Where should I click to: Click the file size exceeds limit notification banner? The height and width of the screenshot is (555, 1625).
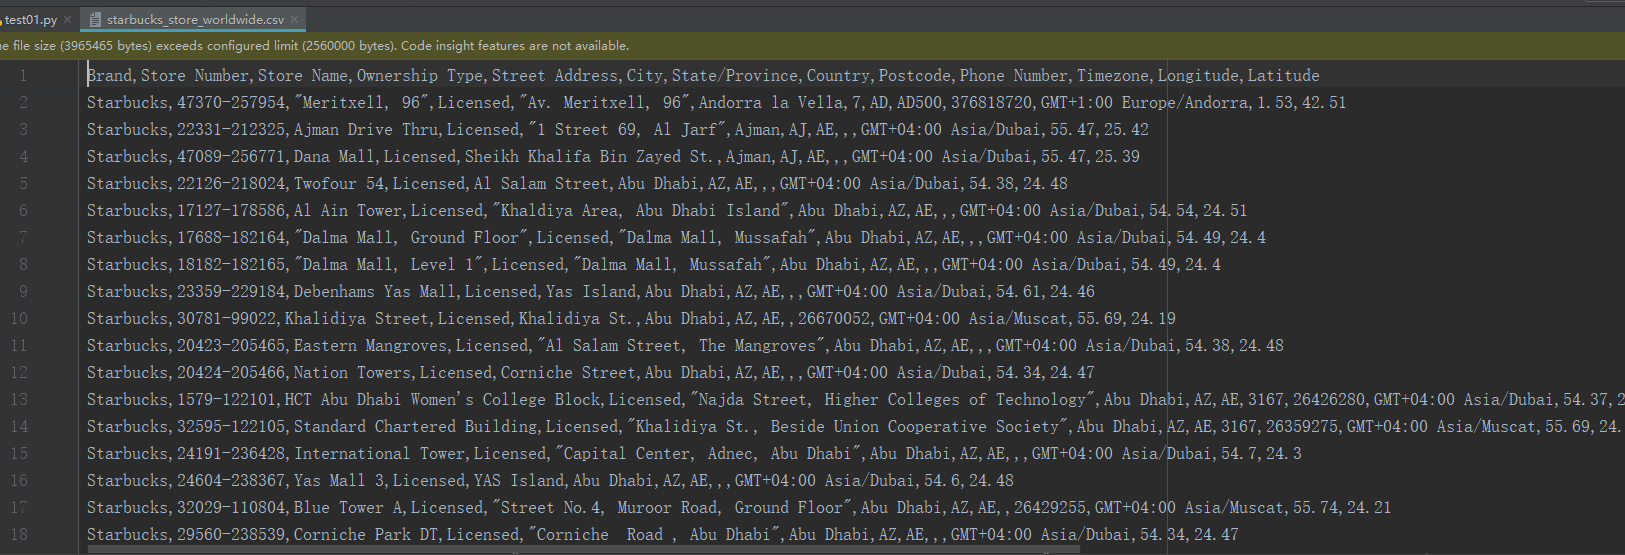point(812,46)
